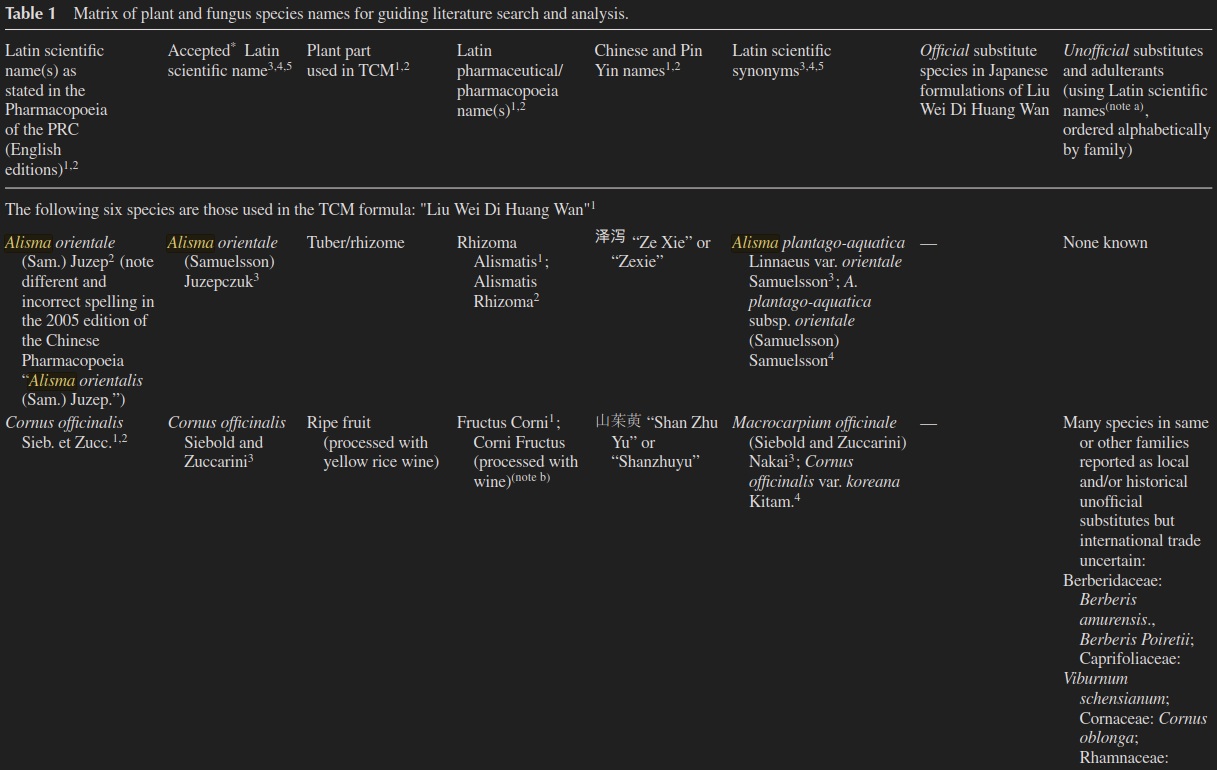
Task: Click the highlighted "Alisma" in plantago-aquatica synonym cell
Action: click(754, 243)
